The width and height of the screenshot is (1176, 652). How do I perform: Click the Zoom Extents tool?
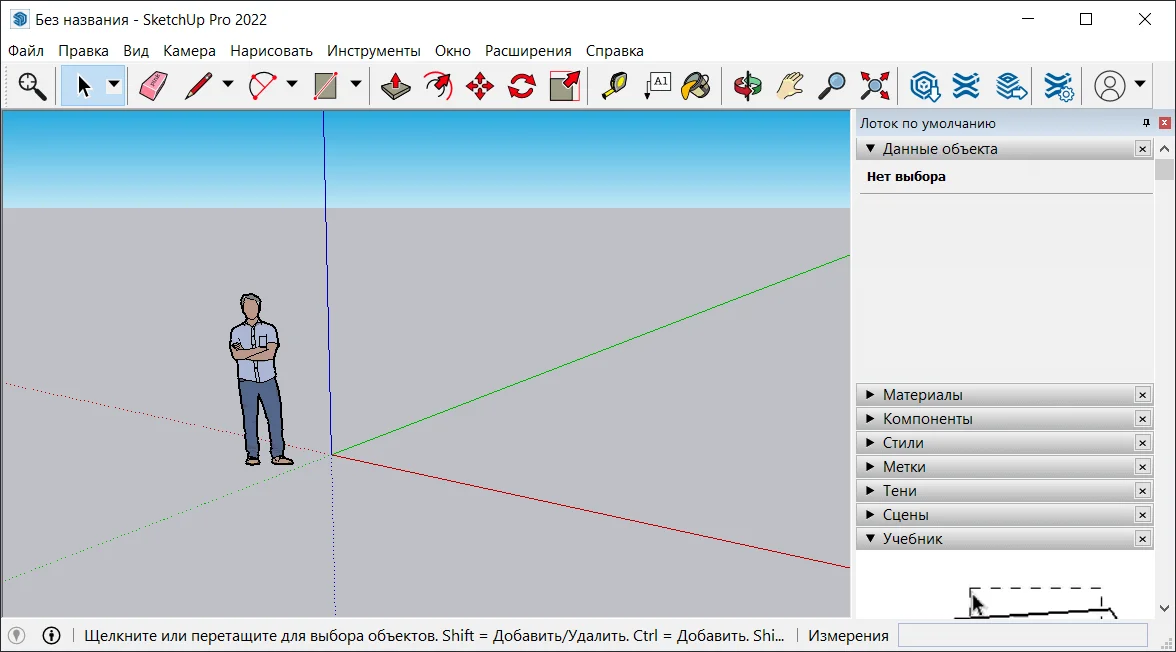pos(874,86)
